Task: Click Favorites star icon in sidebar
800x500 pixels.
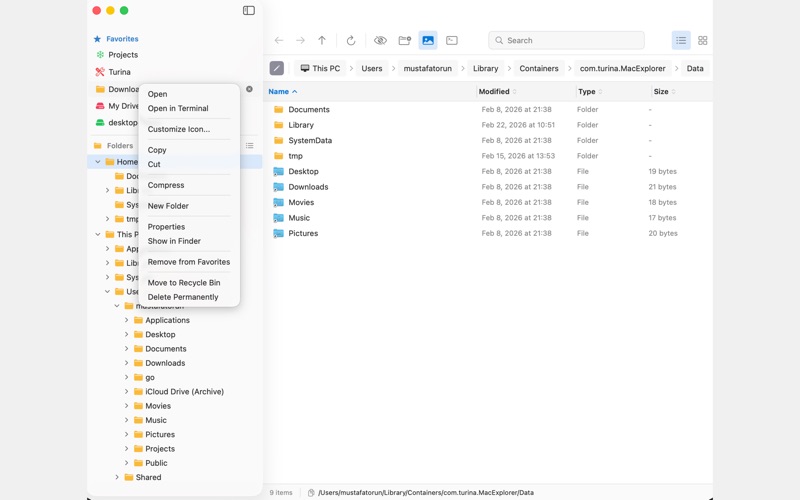Action: coord(97,39)
